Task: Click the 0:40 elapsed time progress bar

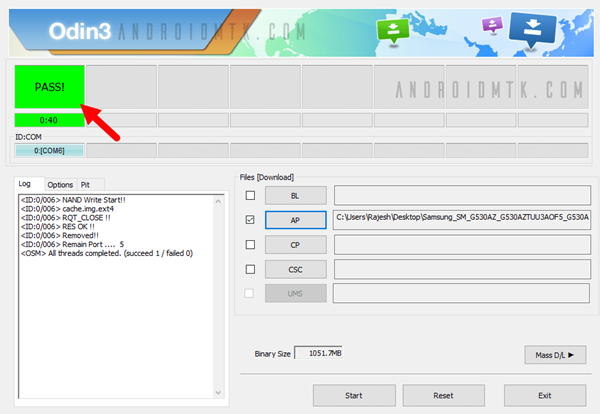Action: pos(49,120)
